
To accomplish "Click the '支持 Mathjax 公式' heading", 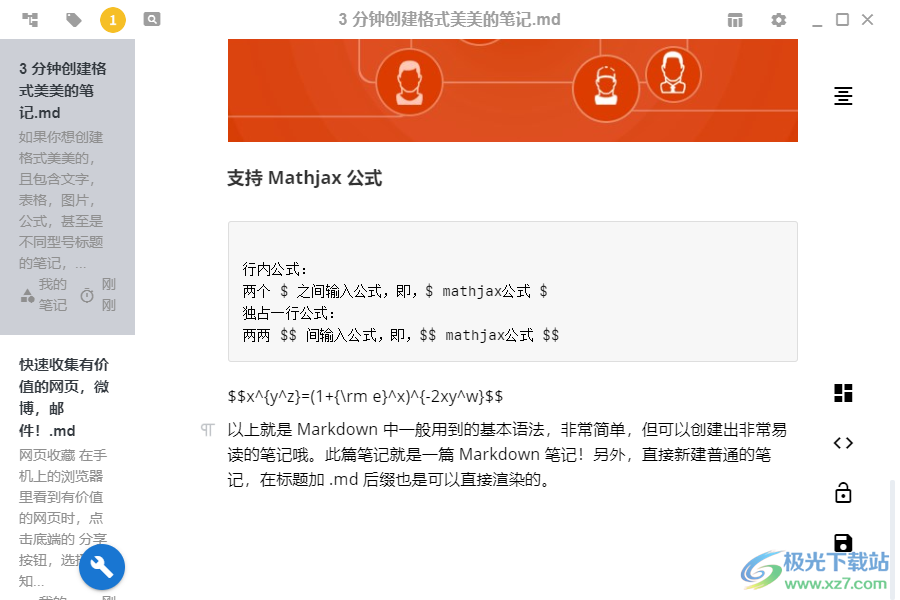I will click(x=304, y=178).
